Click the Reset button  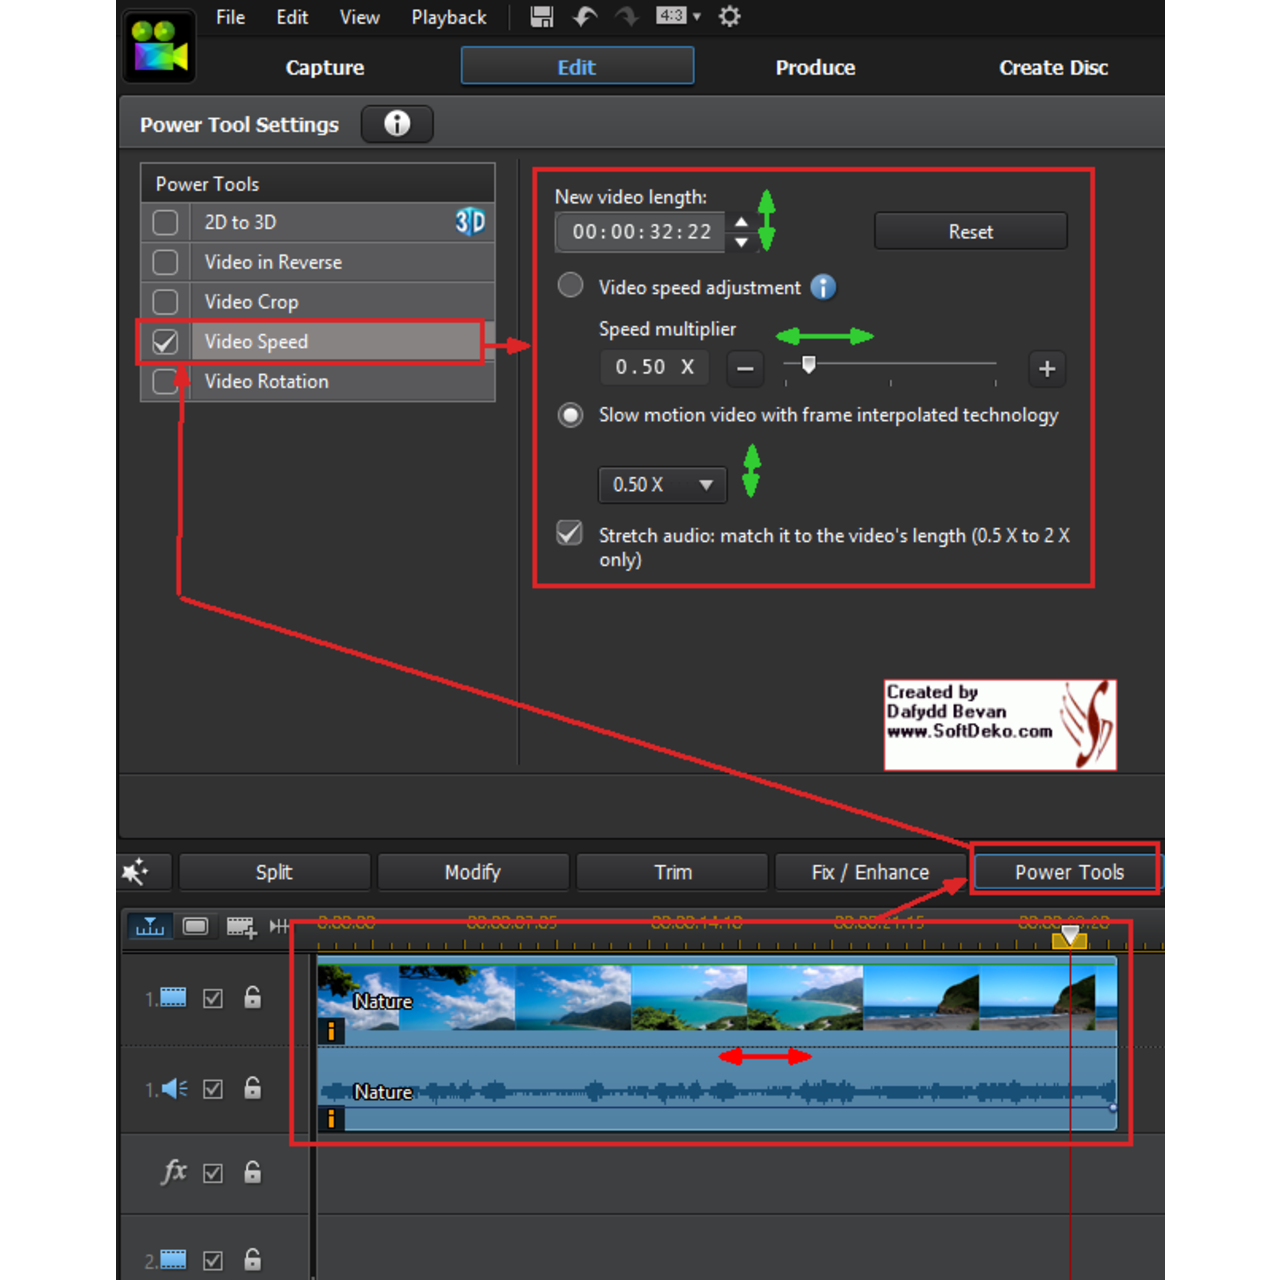tap(970, 231)
